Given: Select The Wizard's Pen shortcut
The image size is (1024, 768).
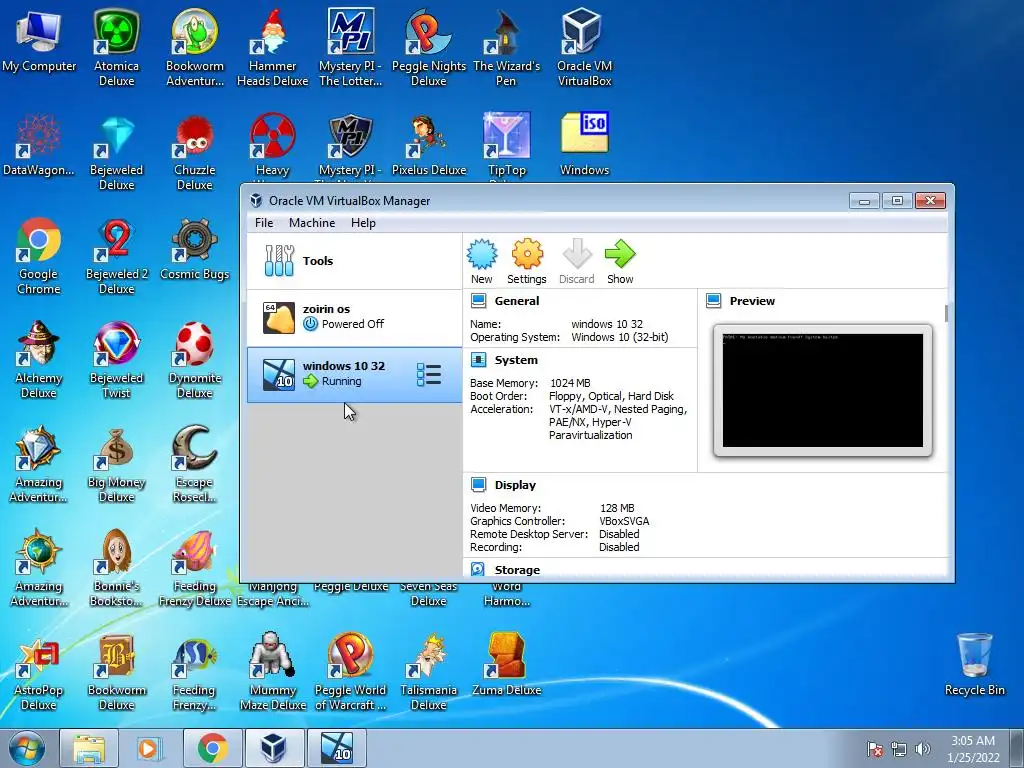Looking at the screenshot, I should pos(506,48).
